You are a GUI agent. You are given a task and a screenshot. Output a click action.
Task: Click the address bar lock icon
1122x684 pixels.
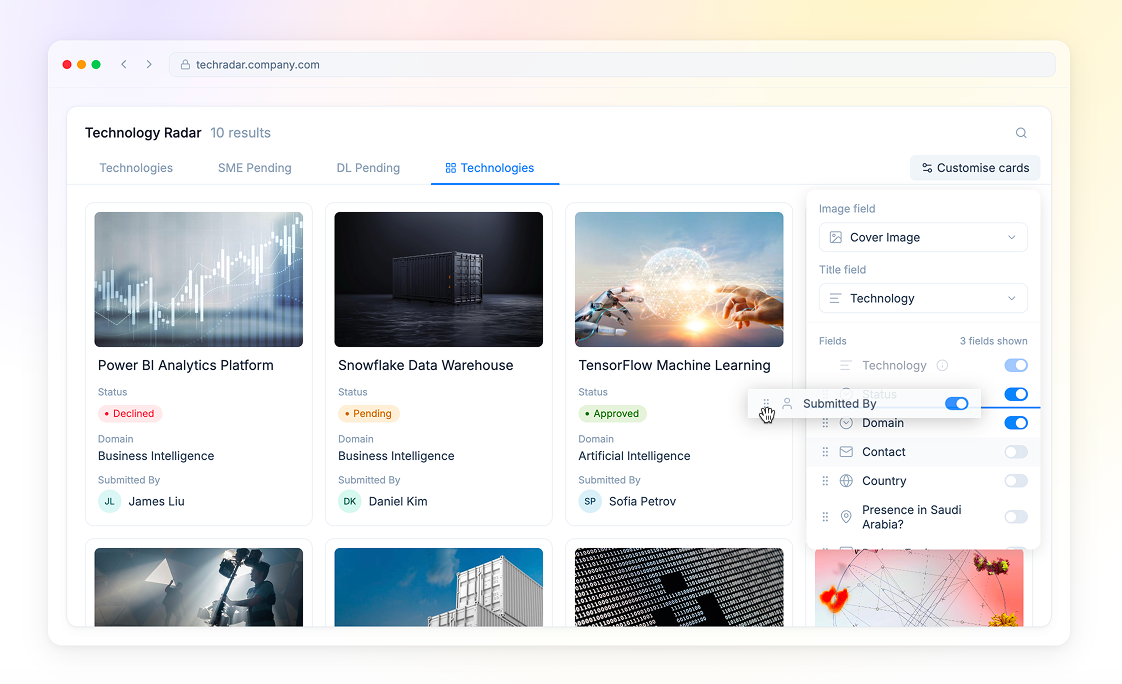click(185, 64)
